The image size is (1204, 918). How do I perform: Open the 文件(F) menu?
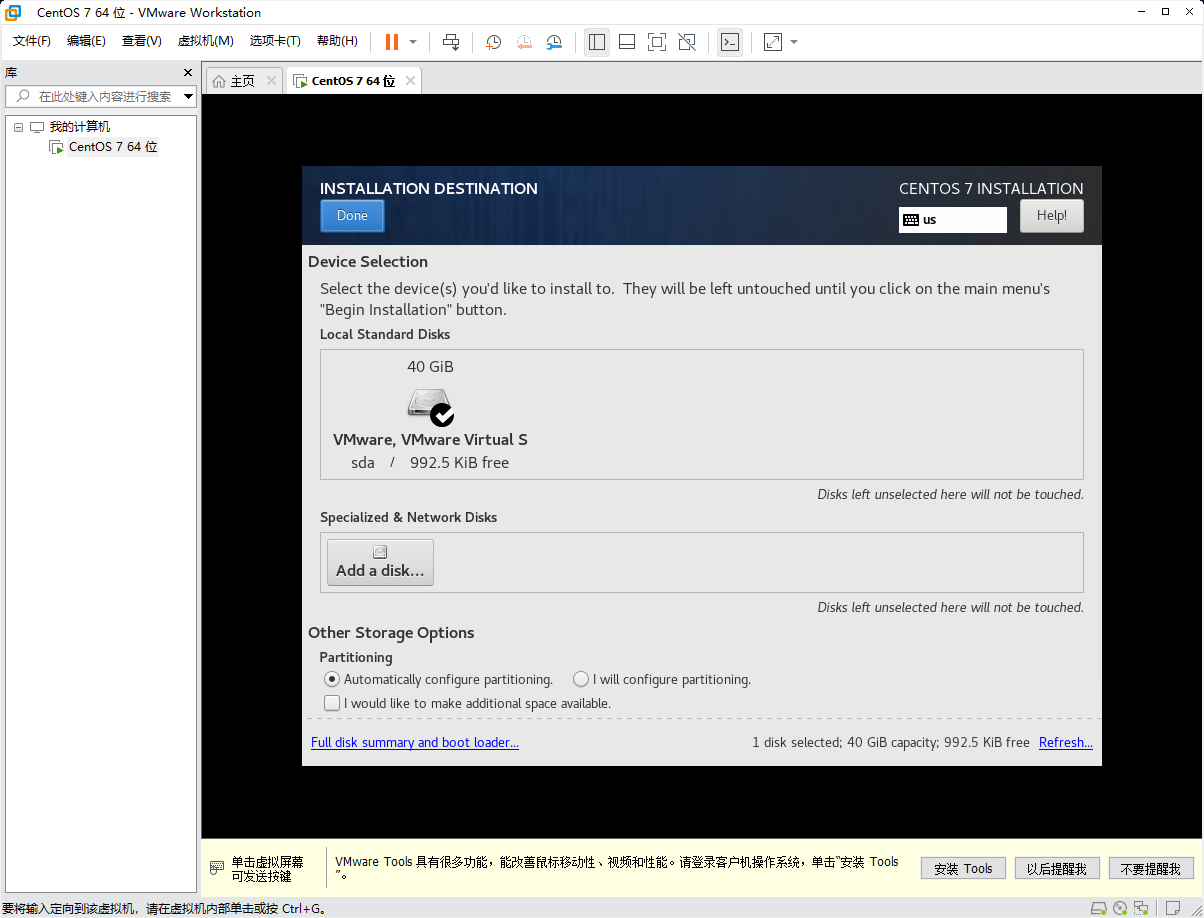click(32, 41)
